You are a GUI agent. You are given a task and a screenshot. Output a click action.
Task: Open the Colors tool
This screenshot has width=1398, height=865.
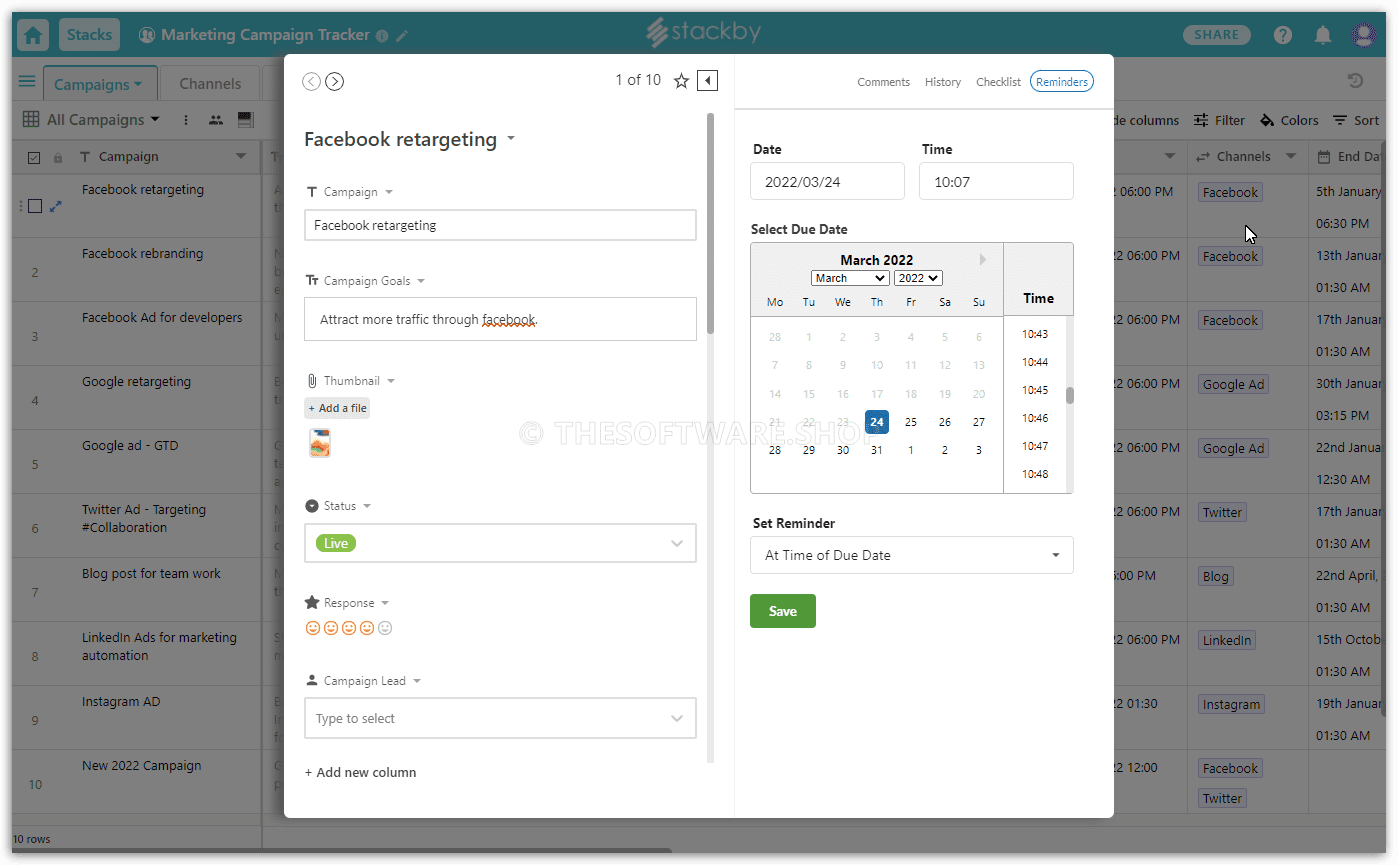1289,120
